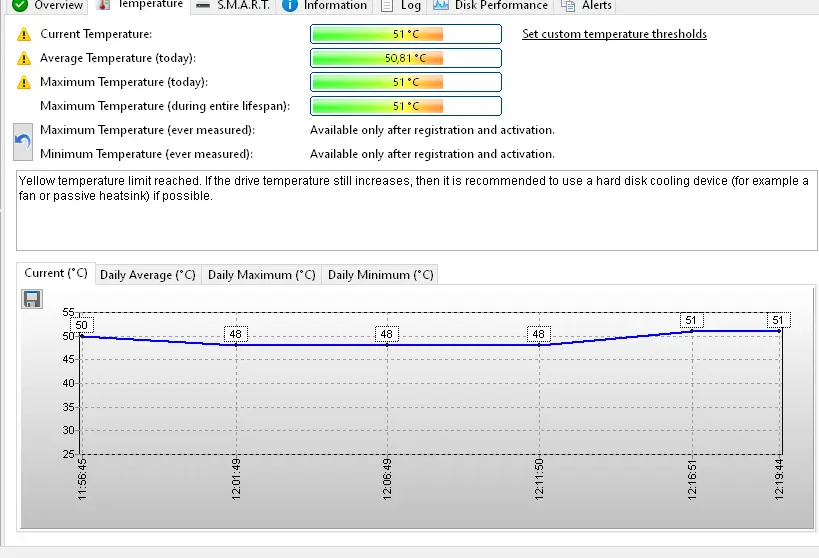Click the 12:16:51 time axis label
The width and height of the screenshot is (819, 558).
tap(692, 479)
